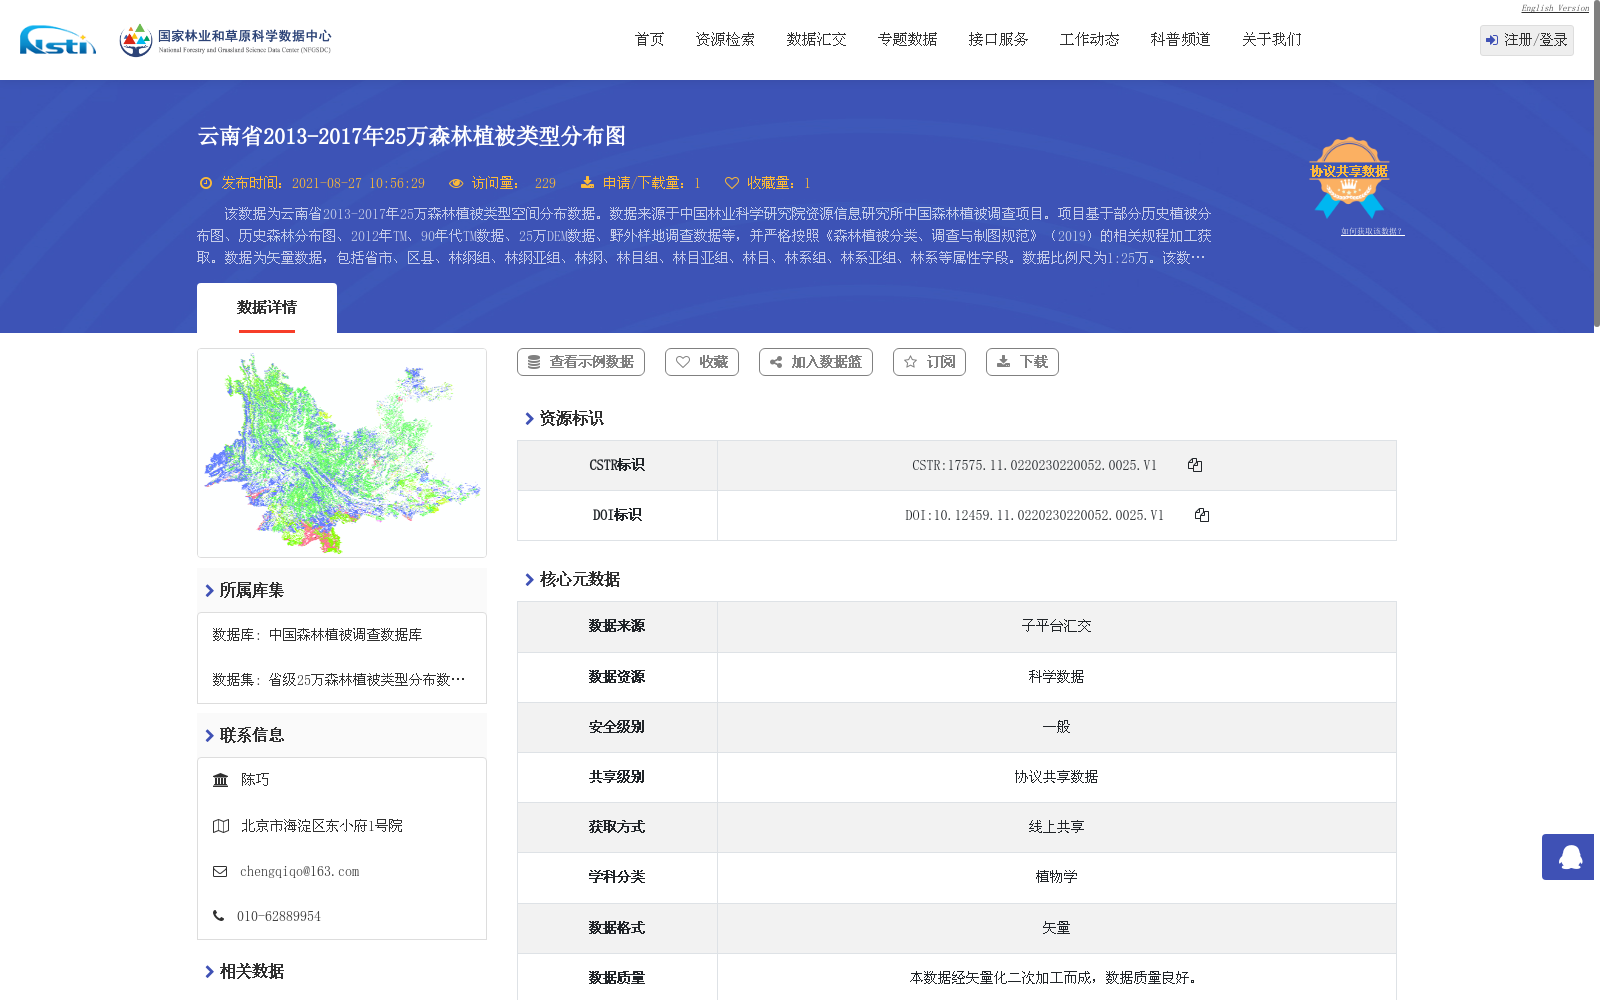The image size is (1600, 1000).
Task: Click the envelope icon beside email
Action: pos(220,872)
